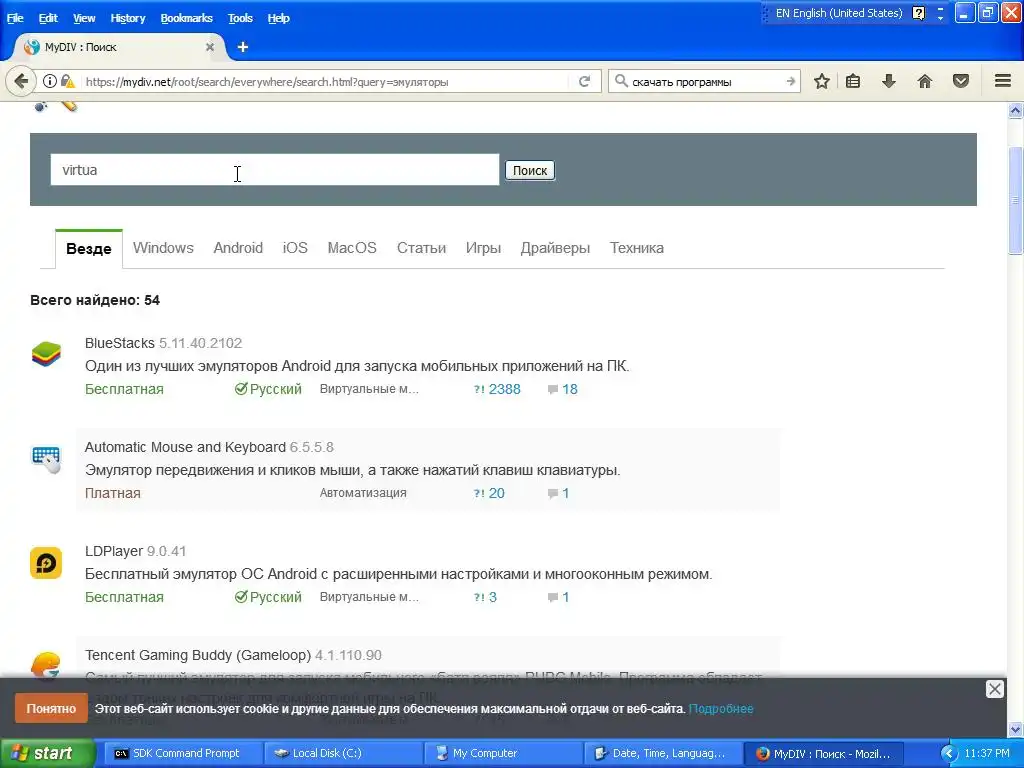The image size is (1024, 768).
Task: Switch to the Android tab
Action: coord(238,248)
